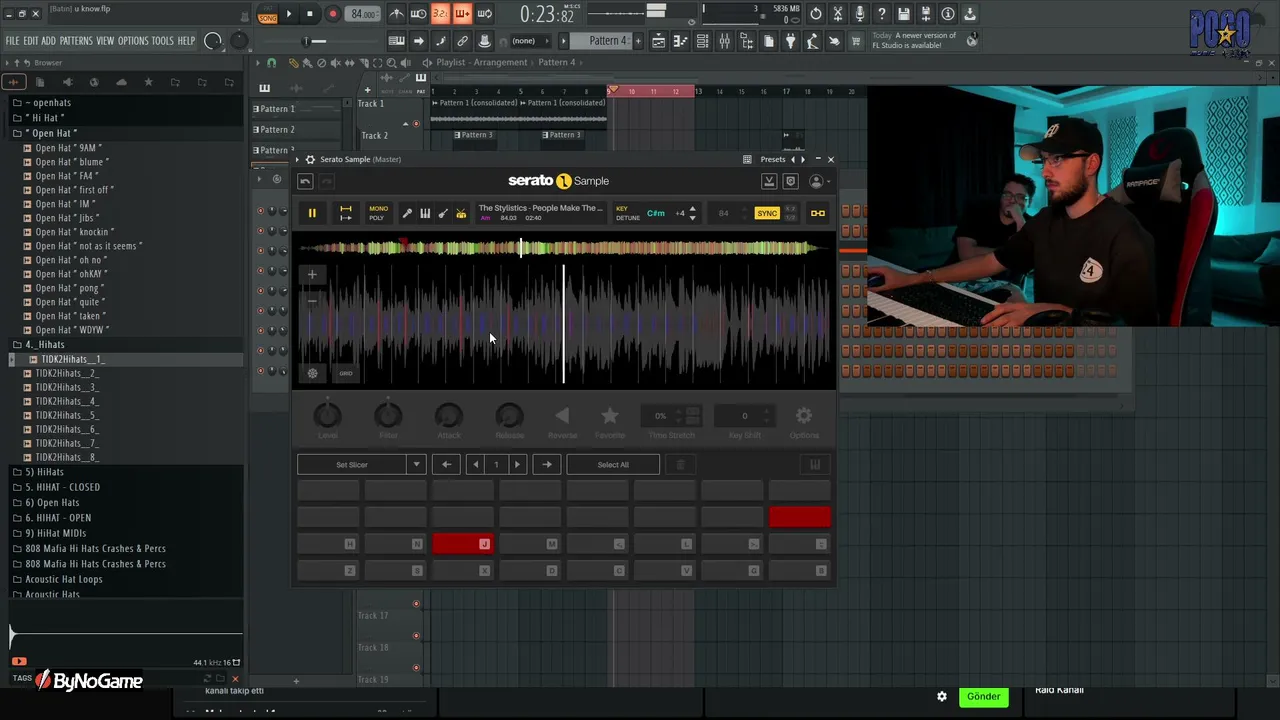
Task: Open the plugin picker plug icon
Action: point(790,41)
